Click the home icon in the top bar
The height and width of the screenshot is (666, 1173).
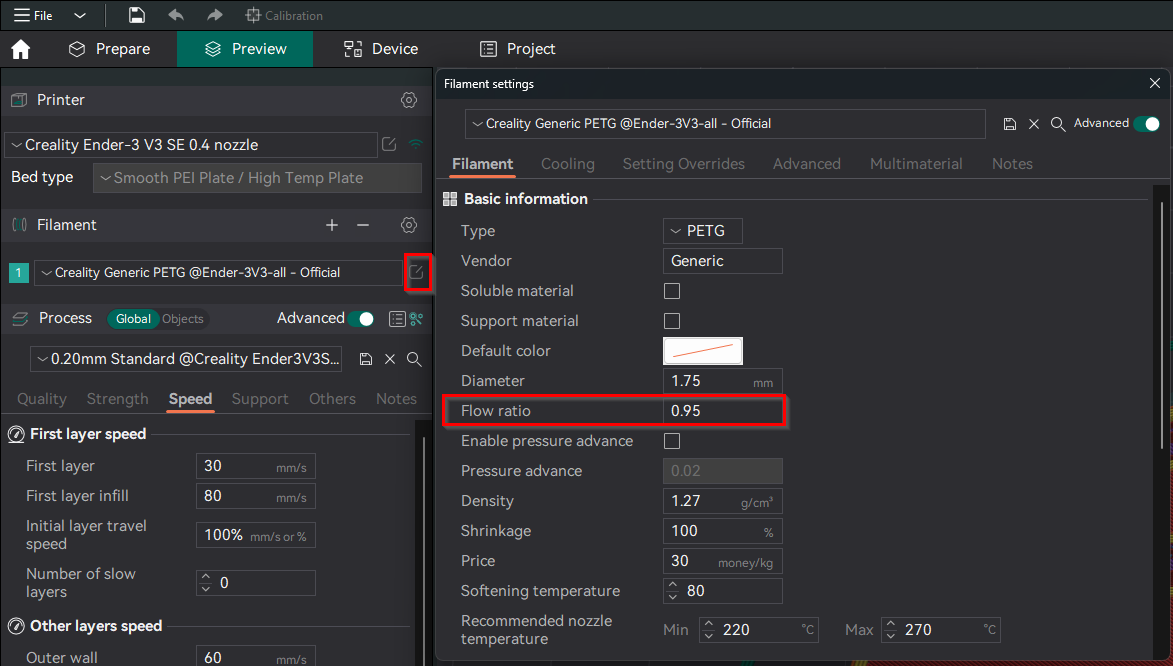pos(20,49)
